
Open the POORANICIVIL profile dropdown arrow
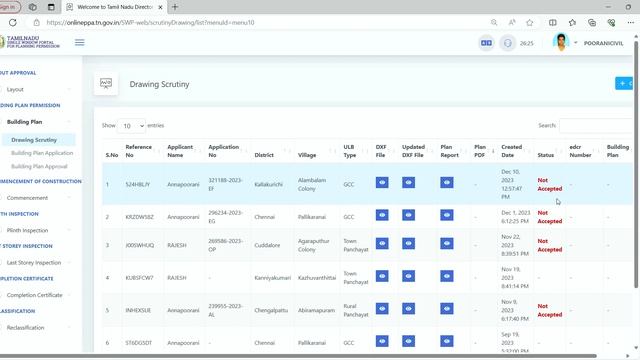(x=576, y=42)
